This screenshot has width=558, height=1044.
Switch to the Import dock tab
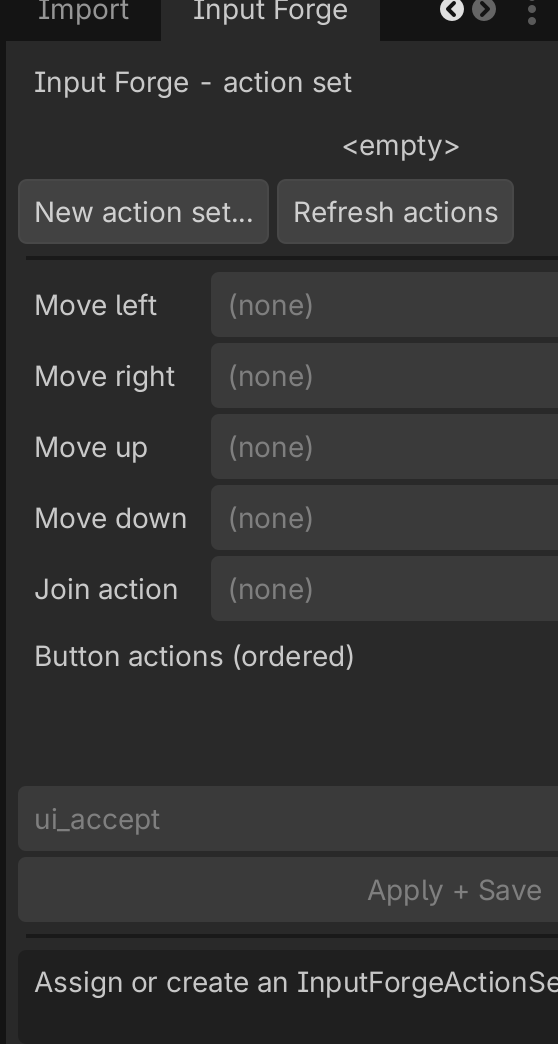click(83, 12)
